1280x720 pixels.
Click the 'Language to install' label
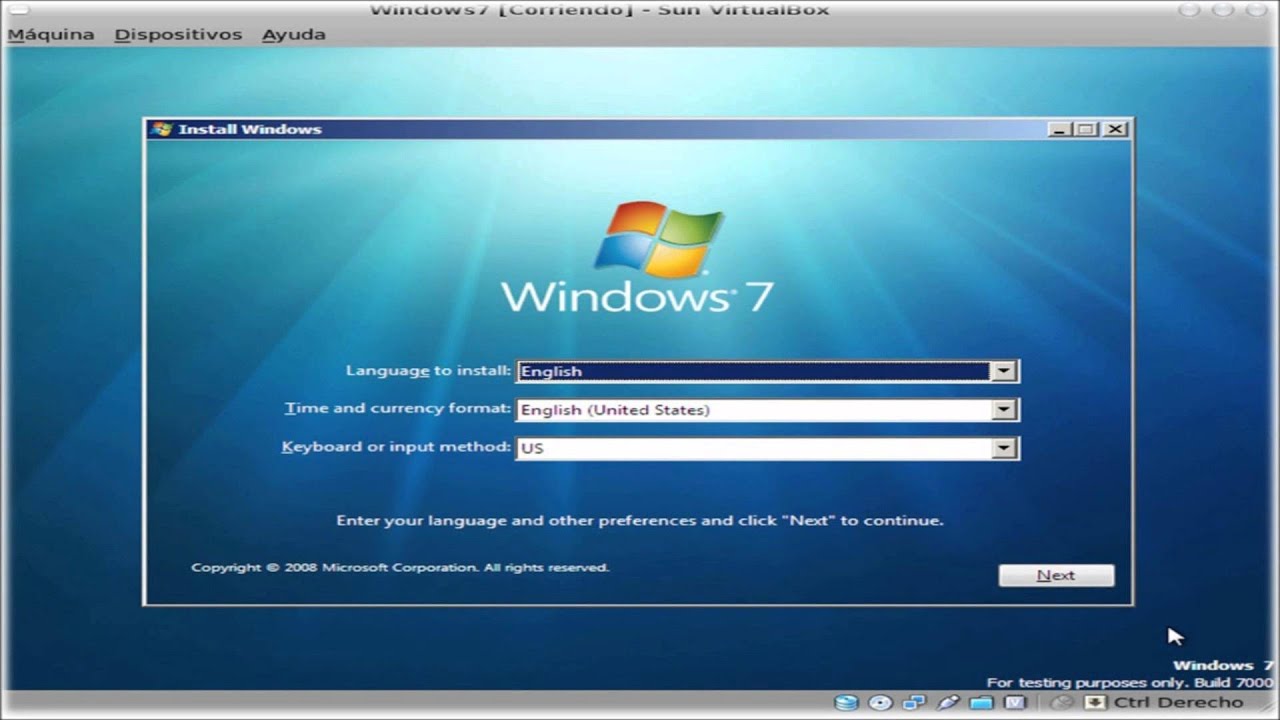[428, 370]
